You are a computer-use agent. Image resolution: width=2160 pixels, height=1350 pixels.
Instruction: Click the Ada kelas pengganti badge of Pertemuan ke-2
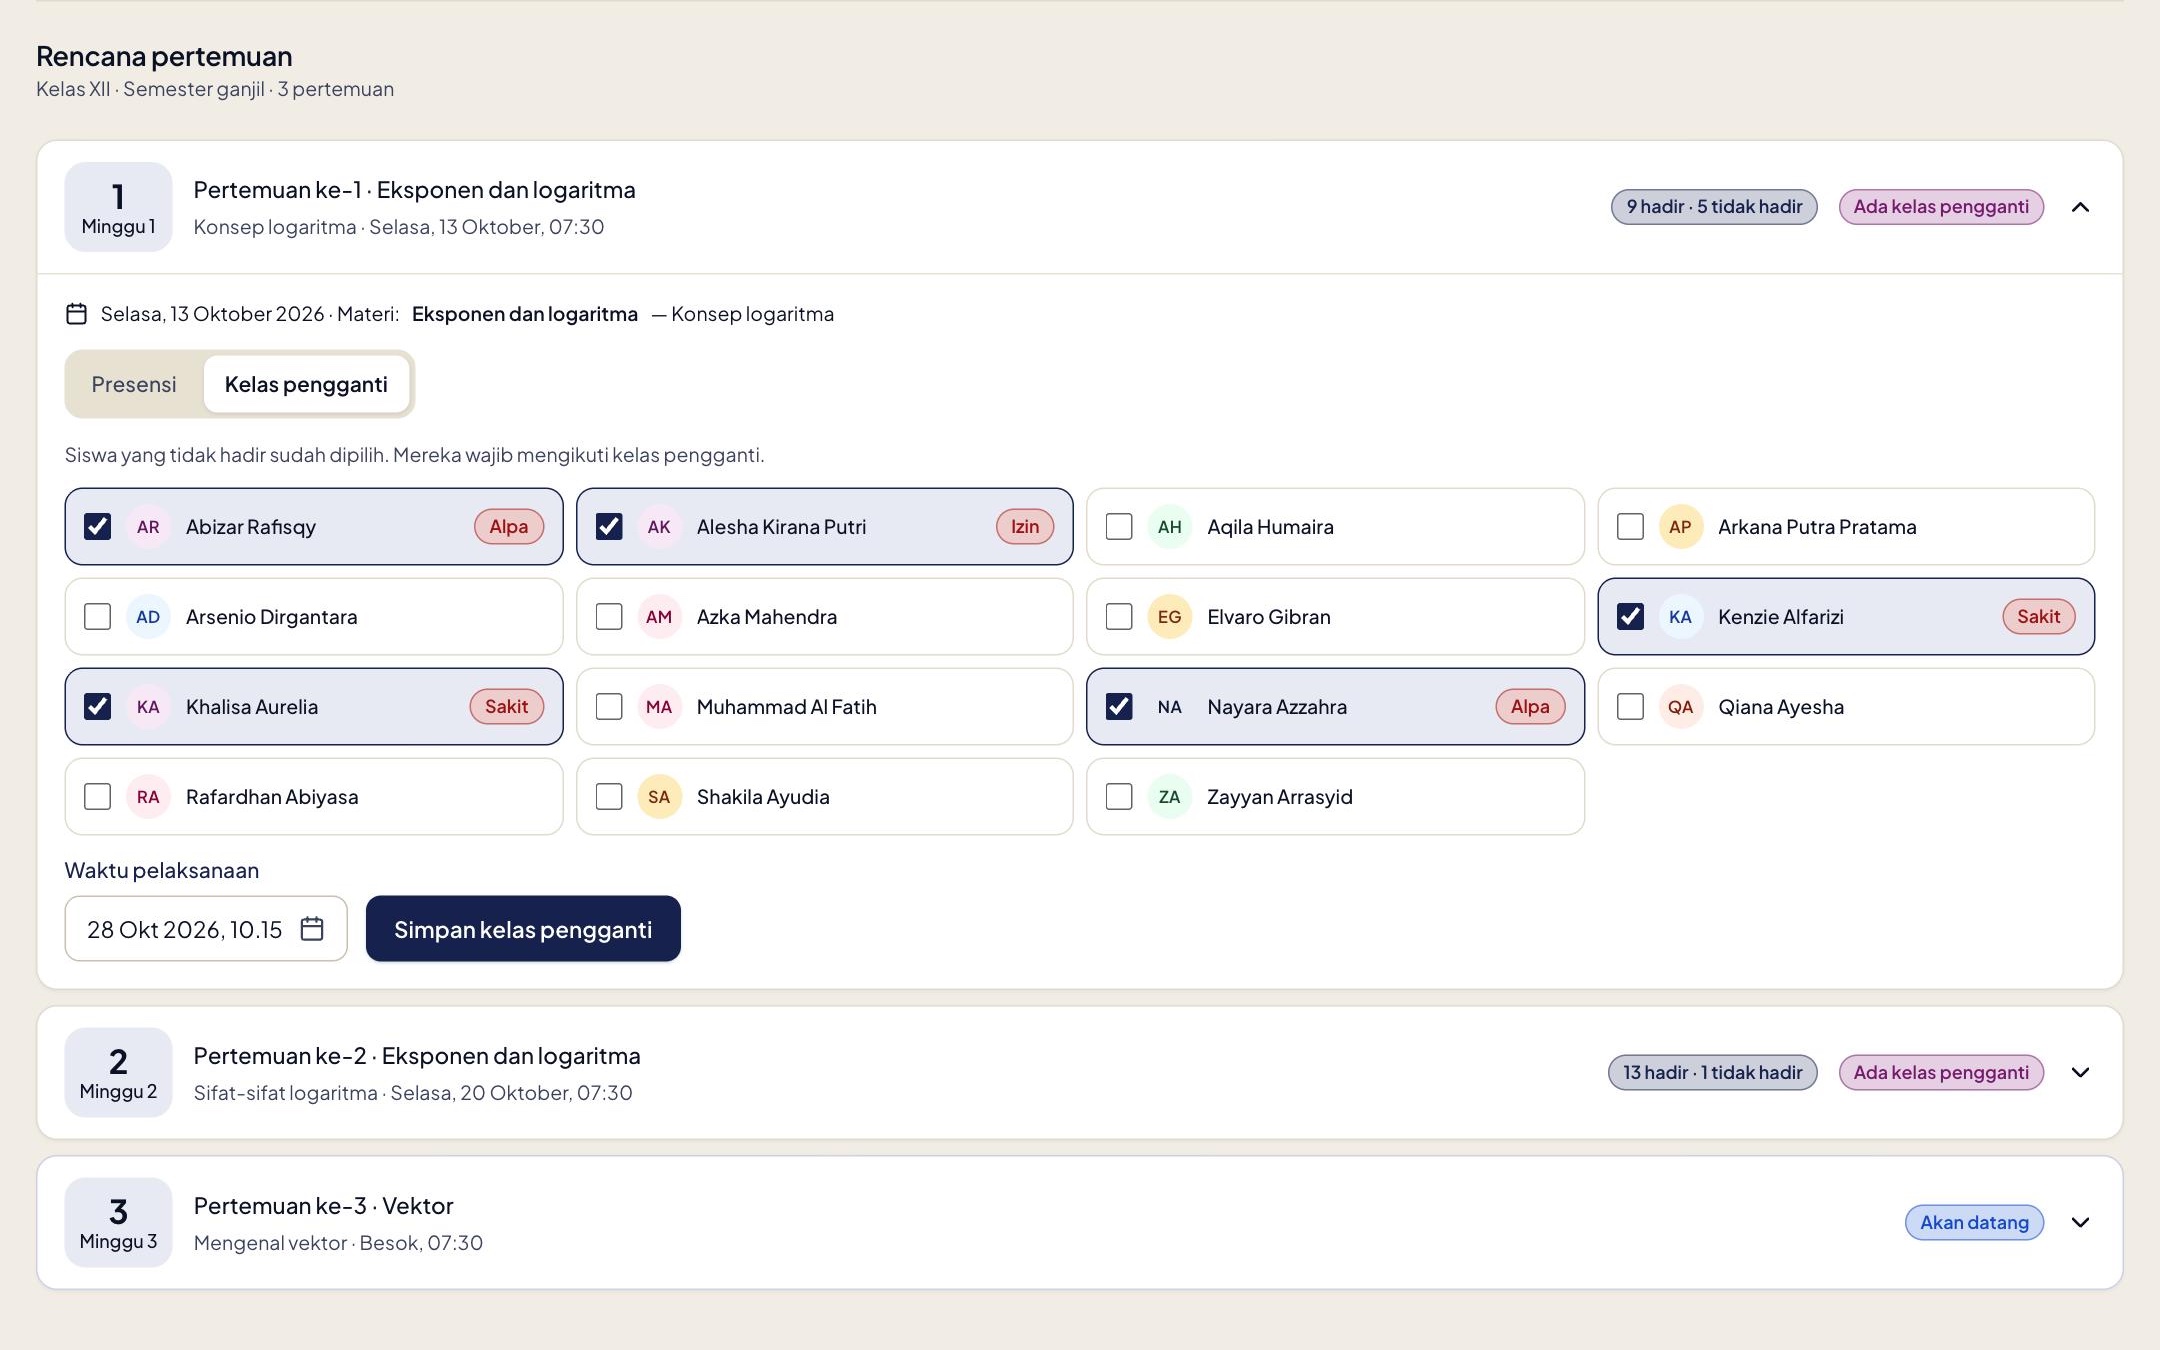pyautogui.click(x=1941, y=1072)
